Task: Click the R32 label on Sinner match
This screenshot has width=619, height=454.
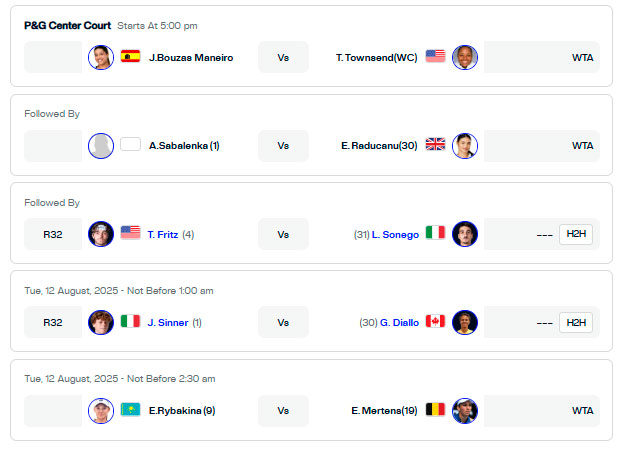Action: pos(53,323)
